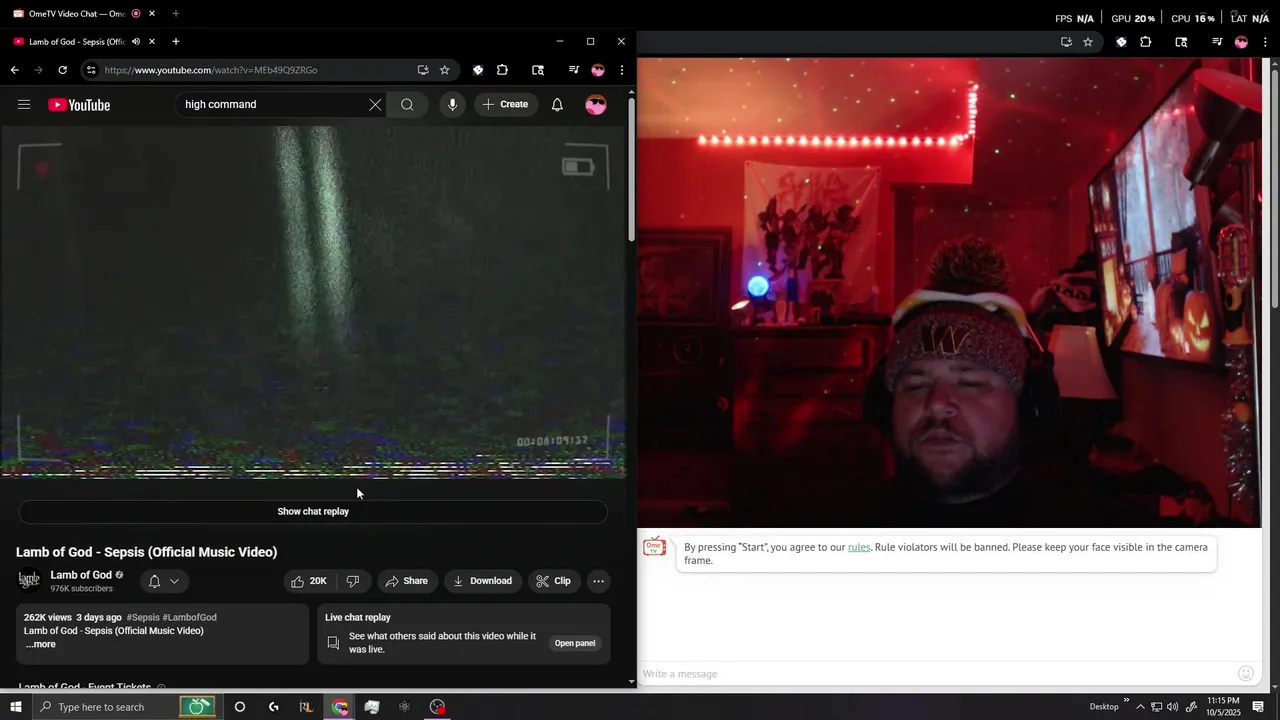Open the #Sepsis hashtag link
This screenshot has height=720, width=1280.
coord(143,618)
